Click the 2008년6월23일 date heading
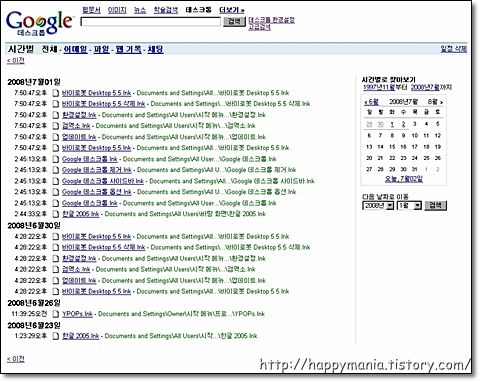 tap(34, 325)
